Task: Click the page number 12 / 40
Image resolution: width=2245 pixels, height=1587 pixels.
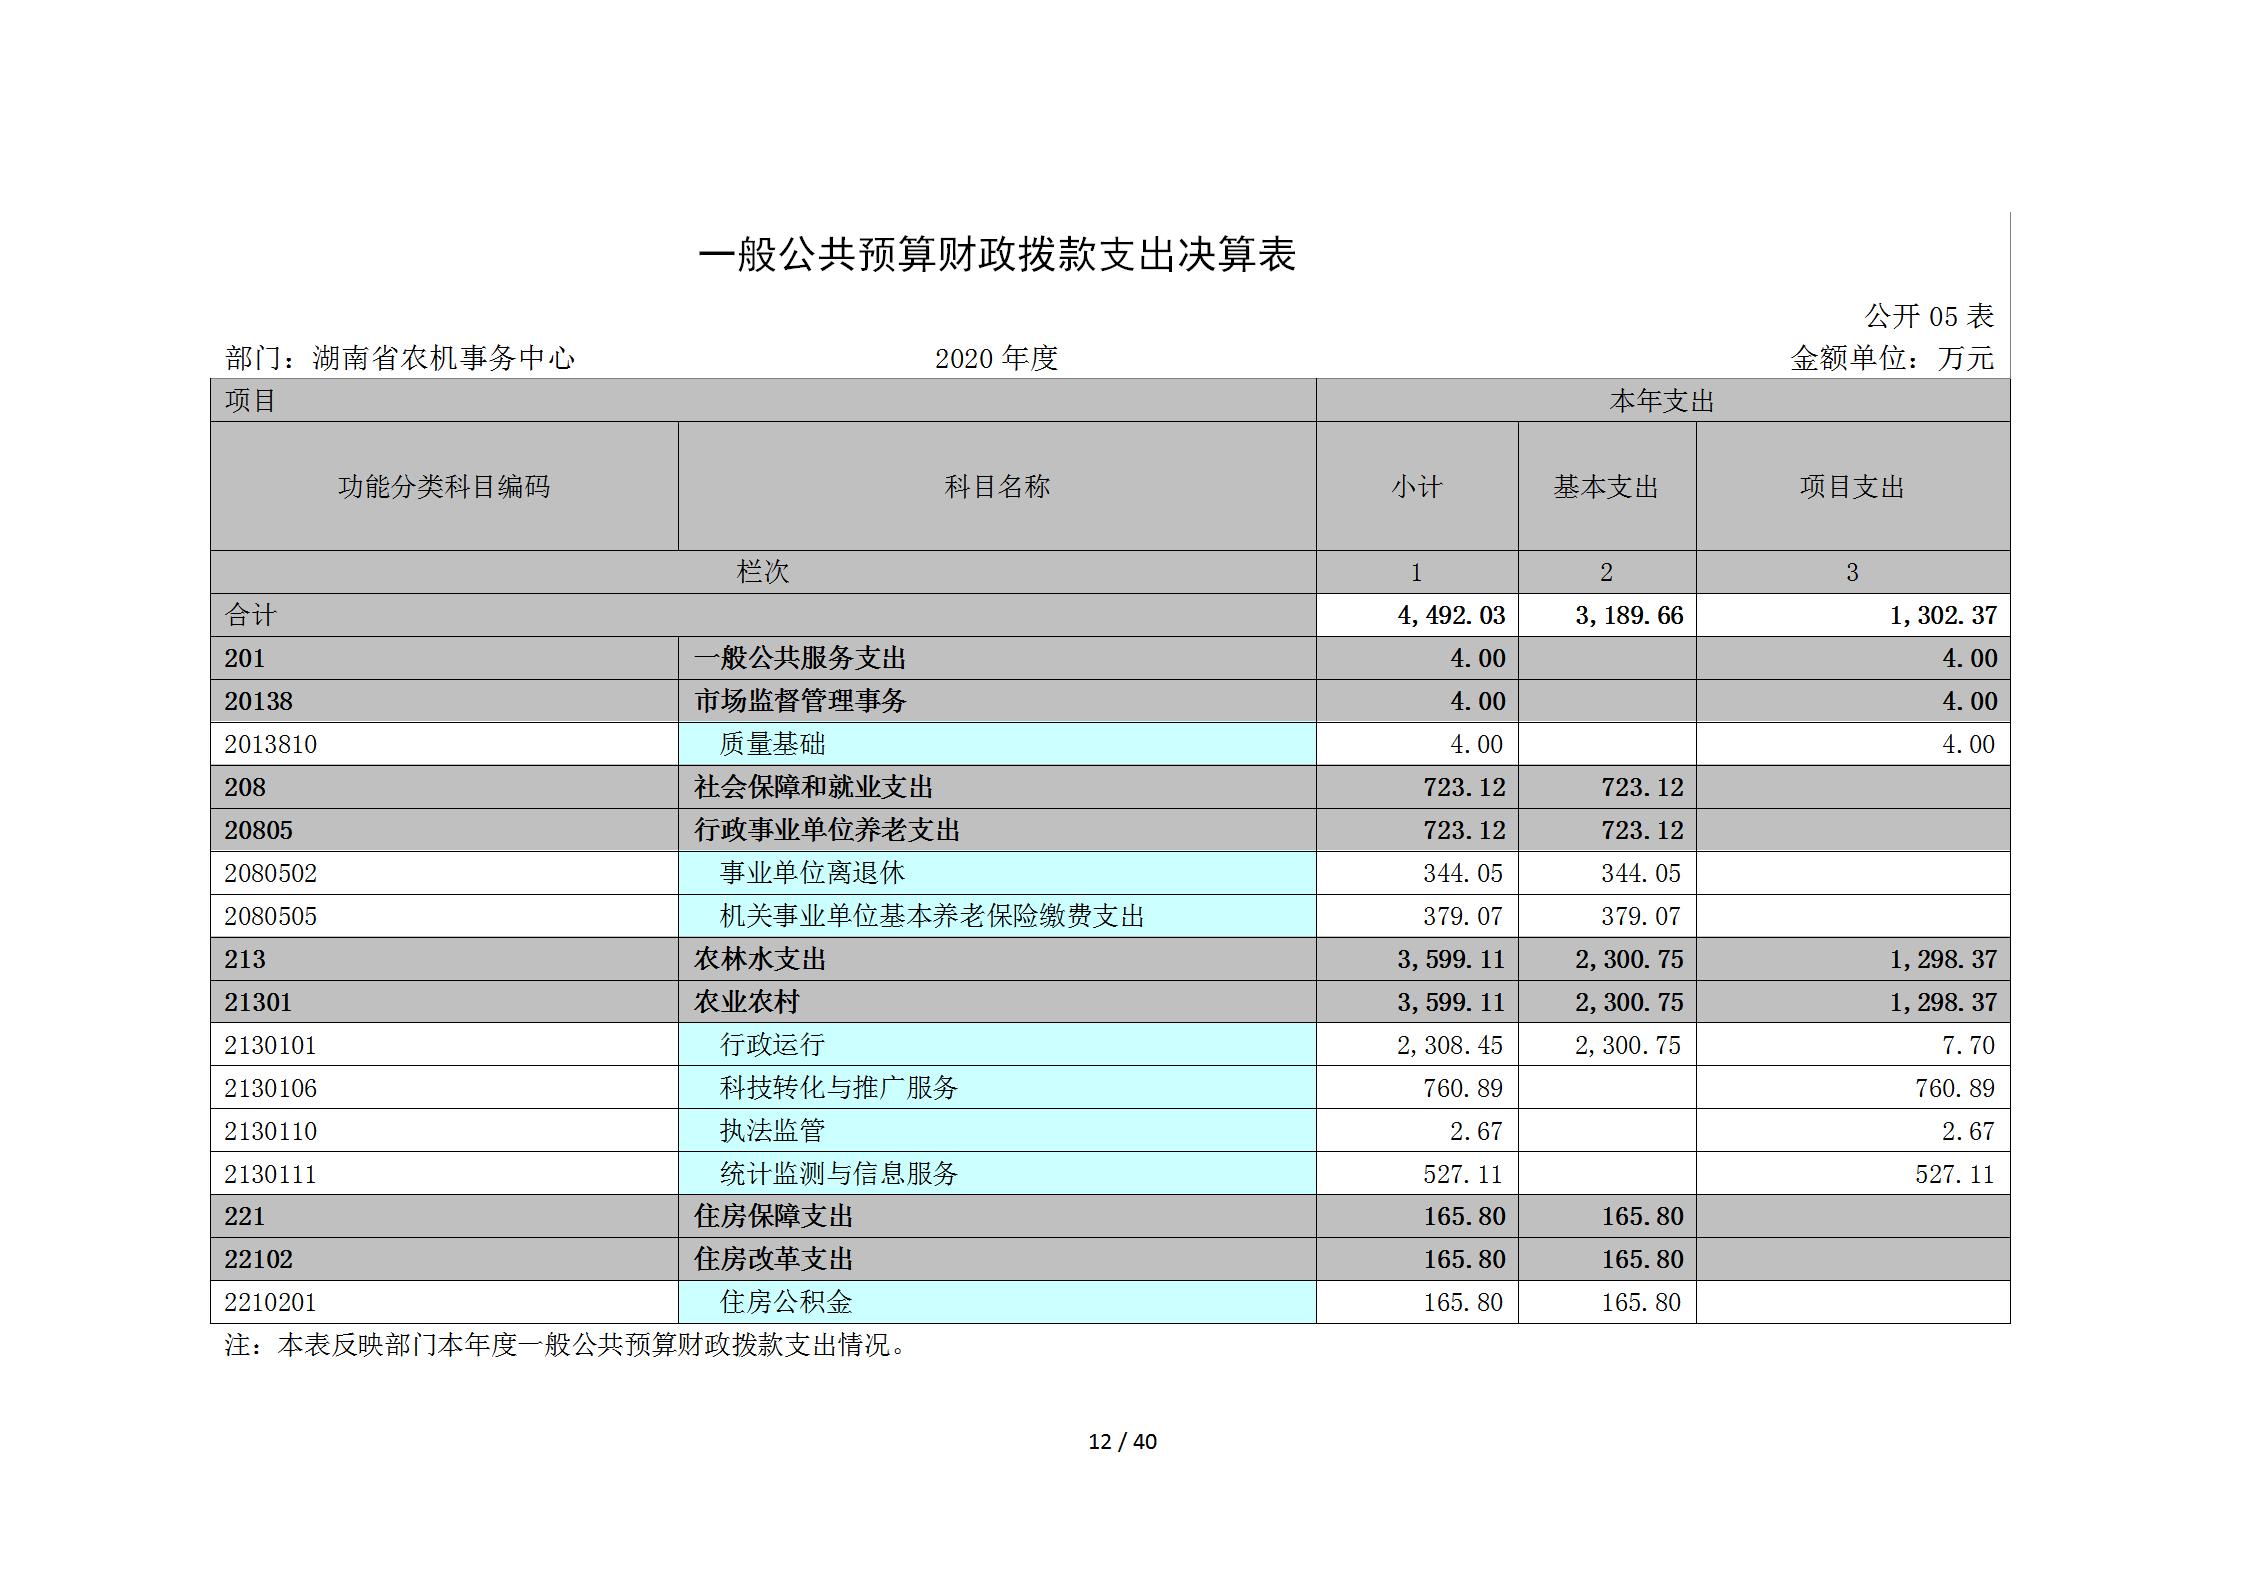Action: tap(1122, 1441)
